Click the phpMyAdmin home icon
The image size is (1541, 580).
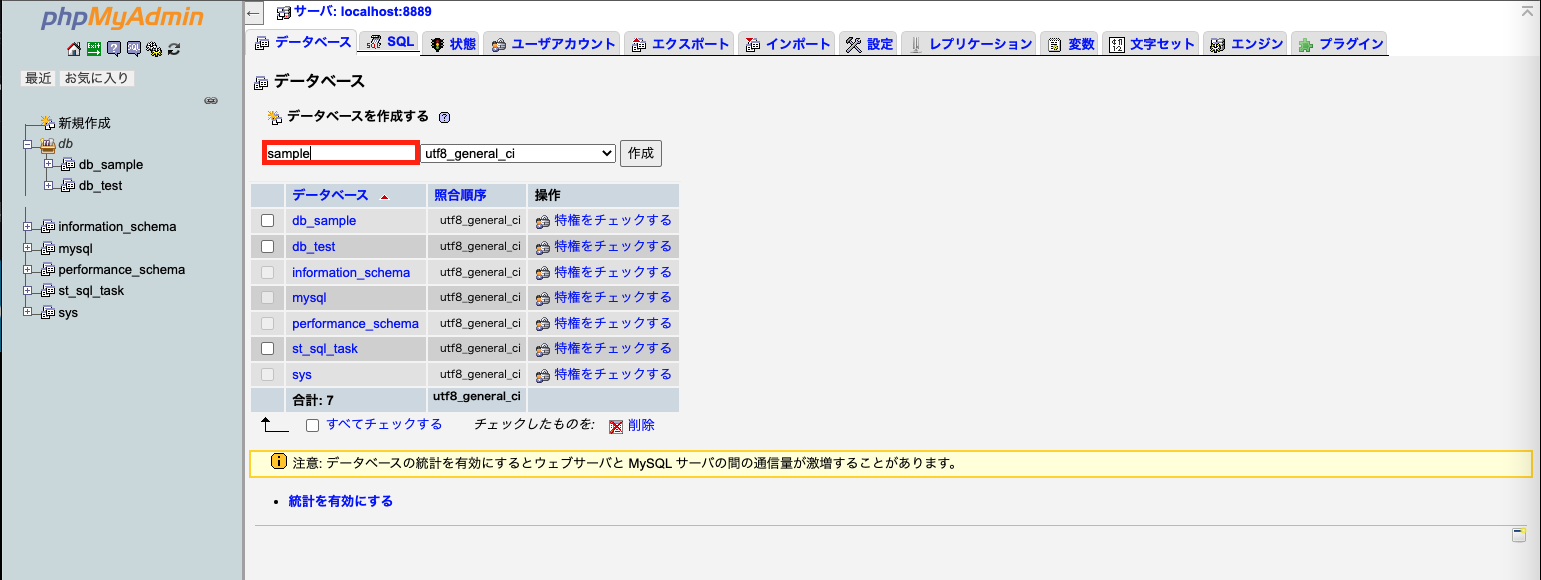click(74, 48)
